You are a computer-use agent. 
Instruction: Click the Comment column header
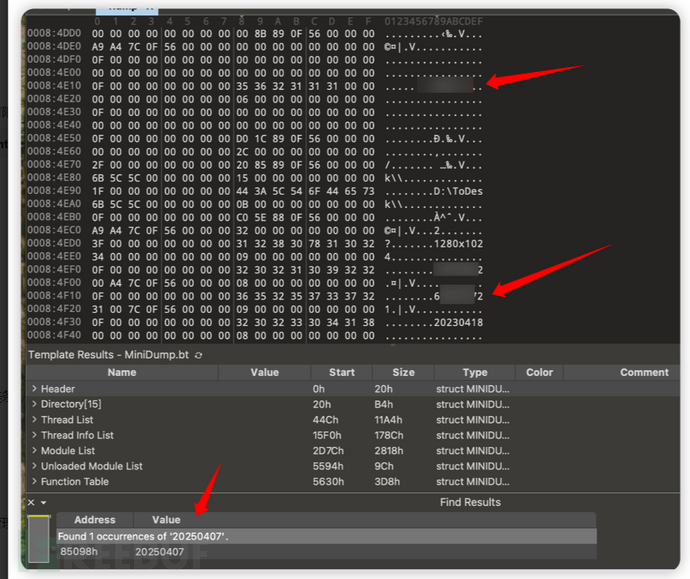click(x=643, y=372)
